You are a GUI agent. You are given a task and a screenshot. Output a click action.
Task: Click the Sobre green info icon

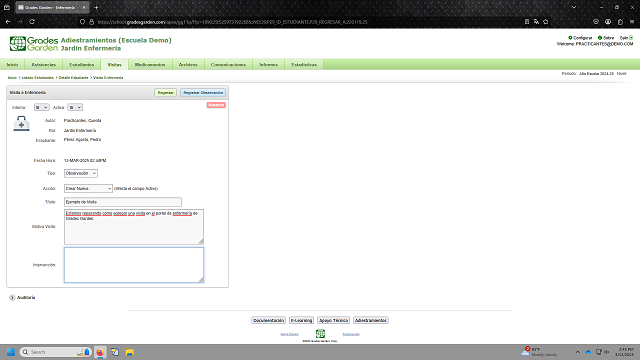click(x=600, y=38)
